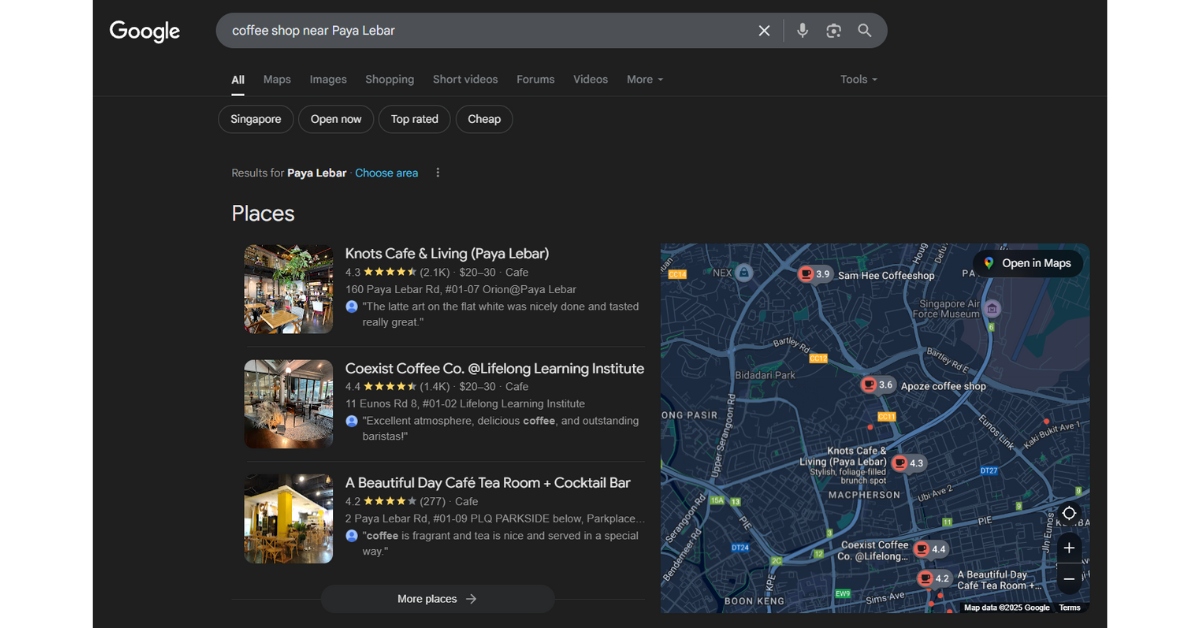This screenshot has width=1200, height=628.
Task: Clear the search box with X icon
Action: (764, 31)
